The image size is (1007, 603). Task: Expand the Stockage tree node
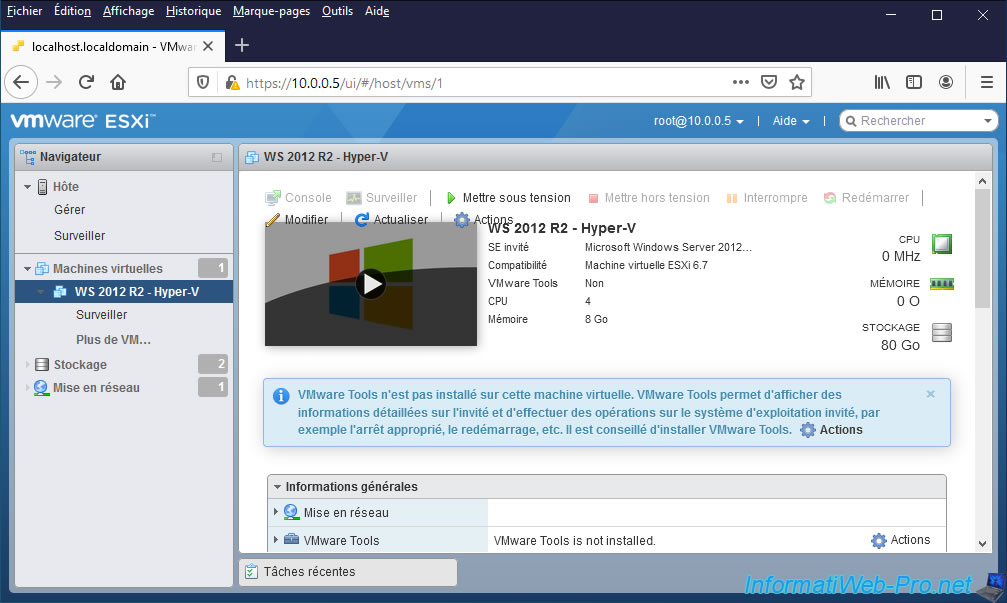pos(27,365)
